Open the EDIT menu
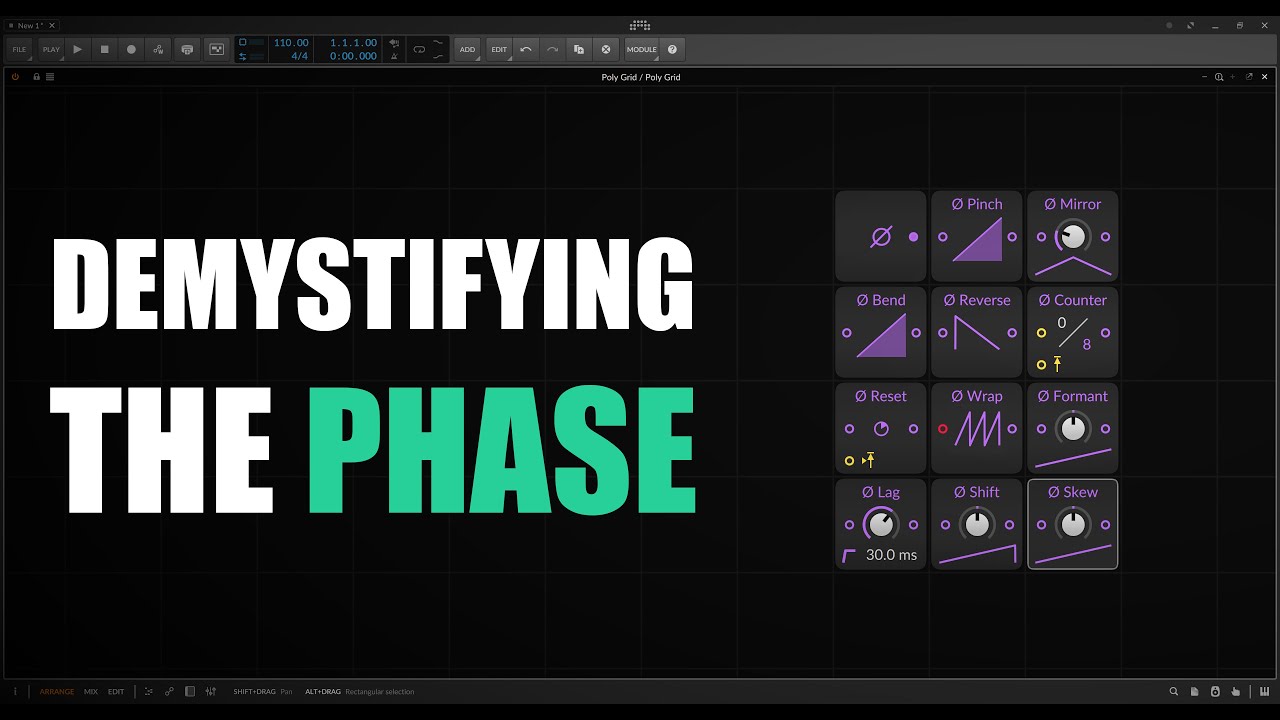 [499, 49]
